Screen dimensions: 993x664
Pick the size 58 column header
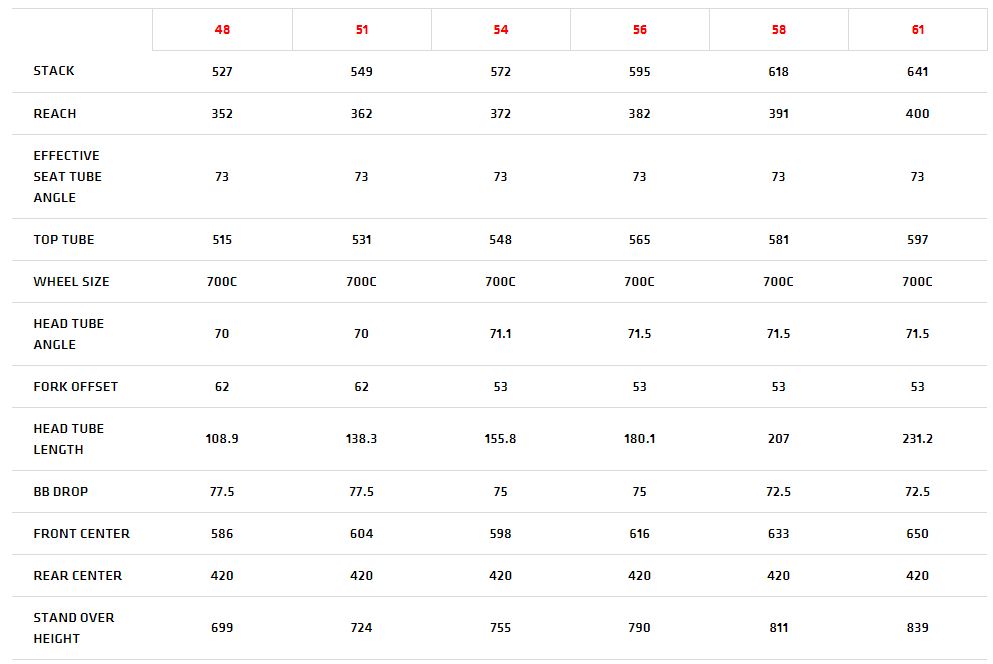(778, 30)
